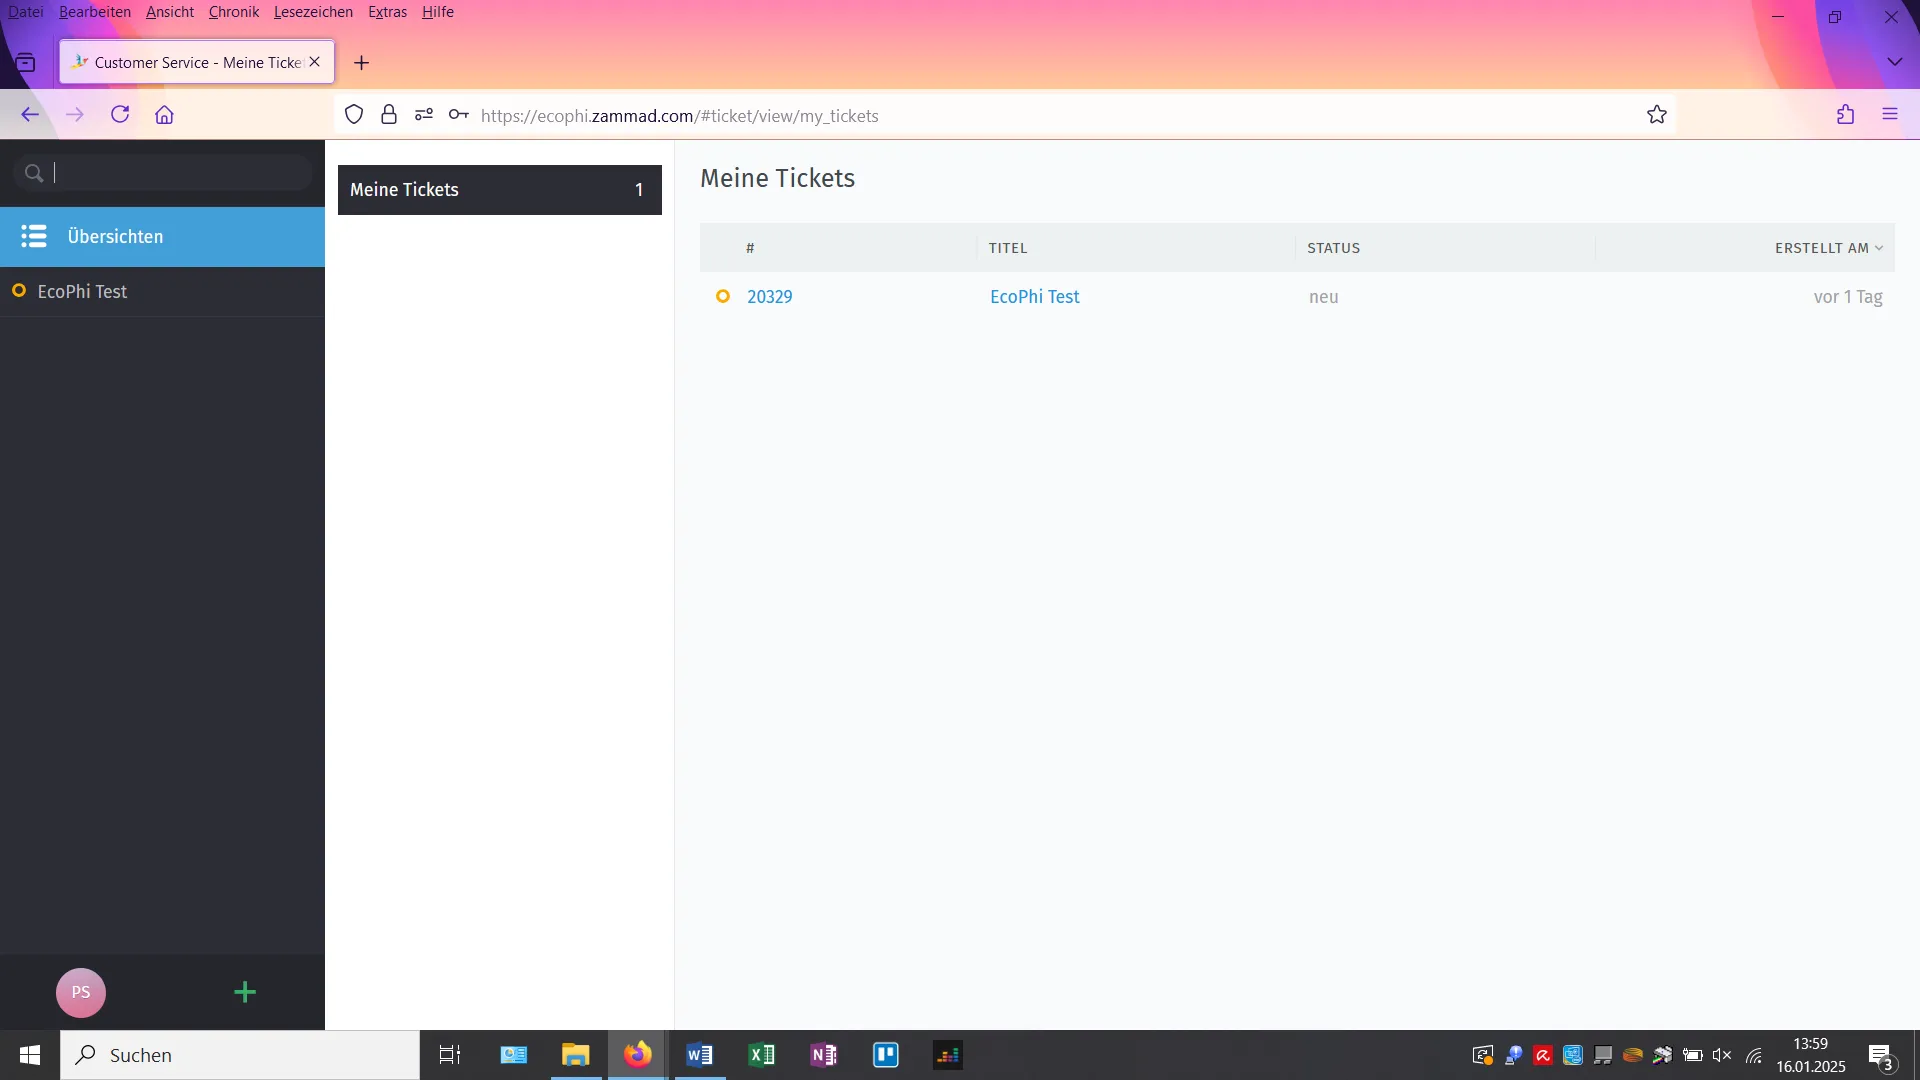Open the network status icon in system tray

tap(1755, 1055)
